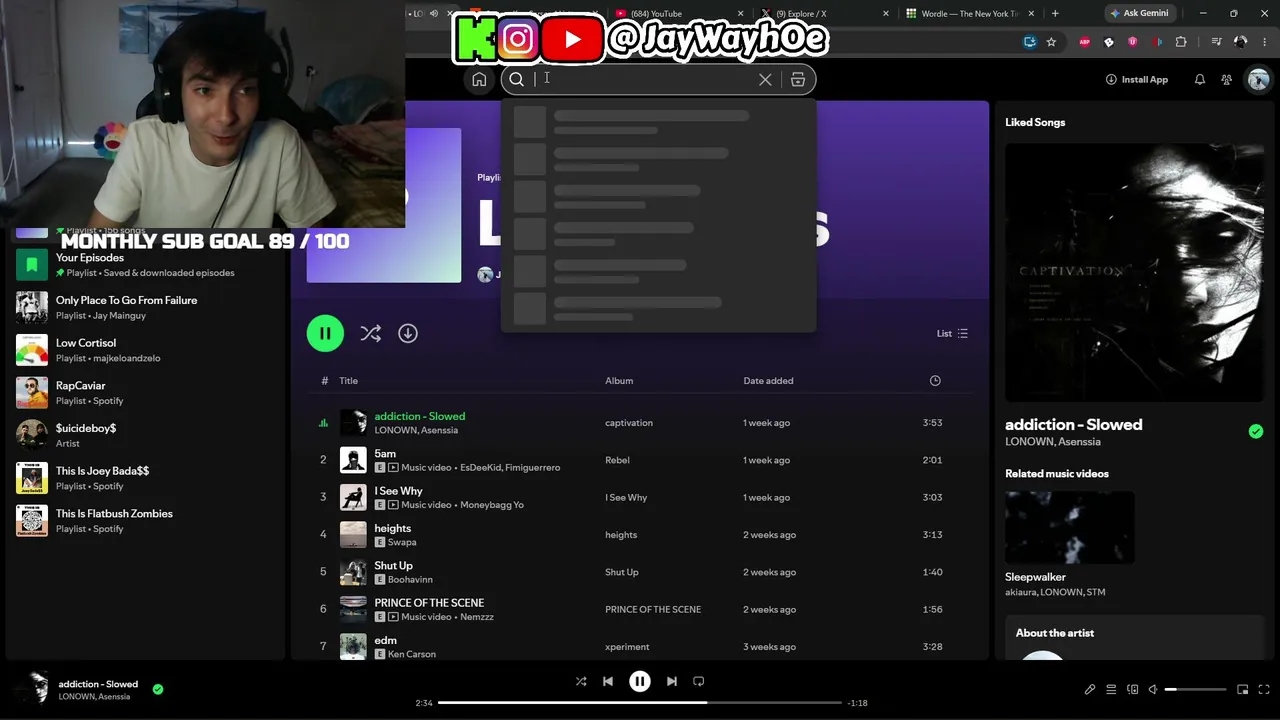The width and height of the screenshot is (1280, 720).
Task: Toggle the green Liked checkmark in Now Playing panel
Action: (x=1256, y=431)
